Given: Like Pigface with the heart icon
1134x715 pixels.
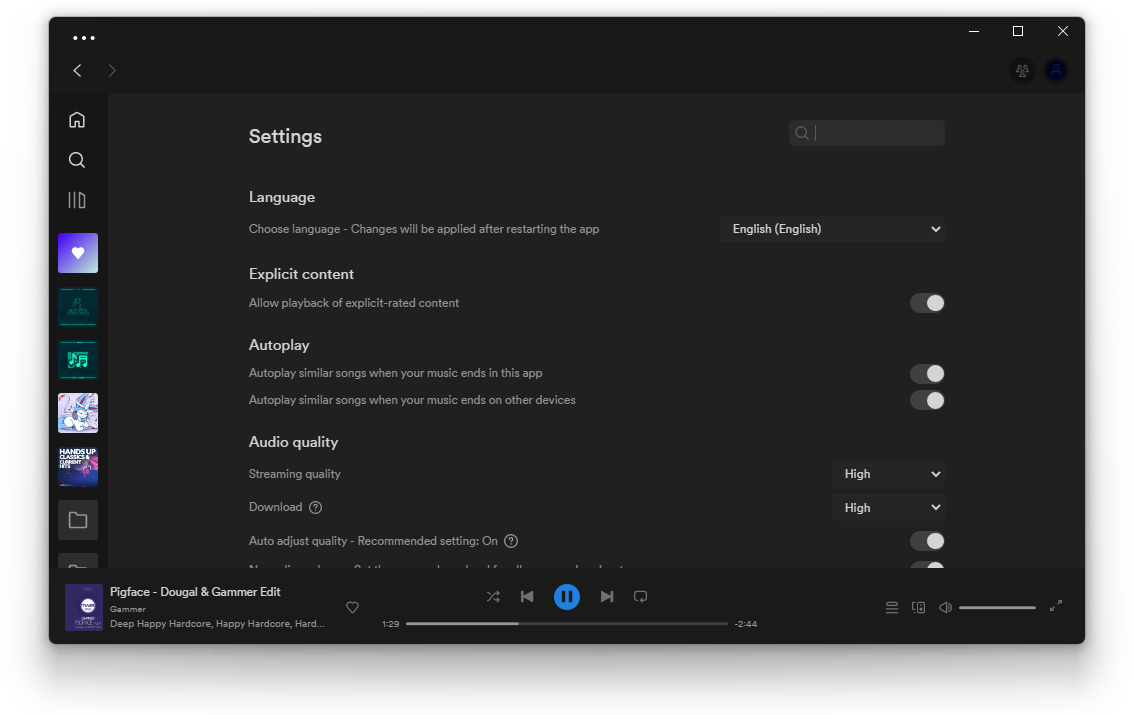Looking at the screenshot, I should [x=352, y=607].
